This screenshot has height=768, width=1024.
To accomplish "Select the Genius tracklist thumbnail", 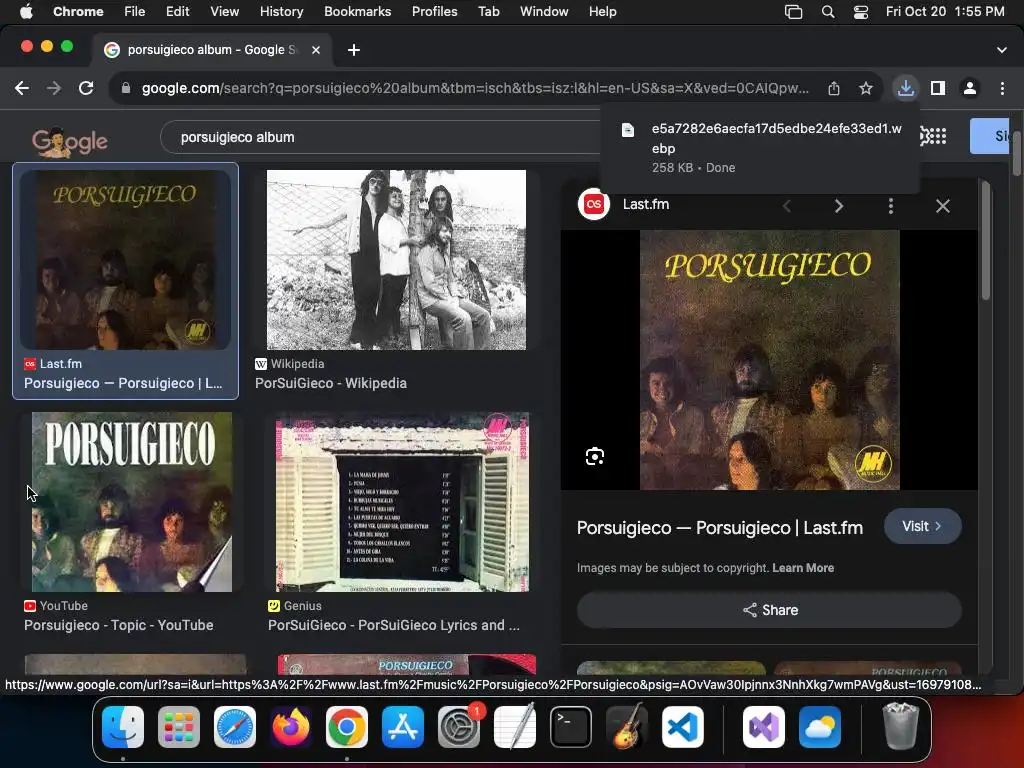I will (x=402, y=502).
